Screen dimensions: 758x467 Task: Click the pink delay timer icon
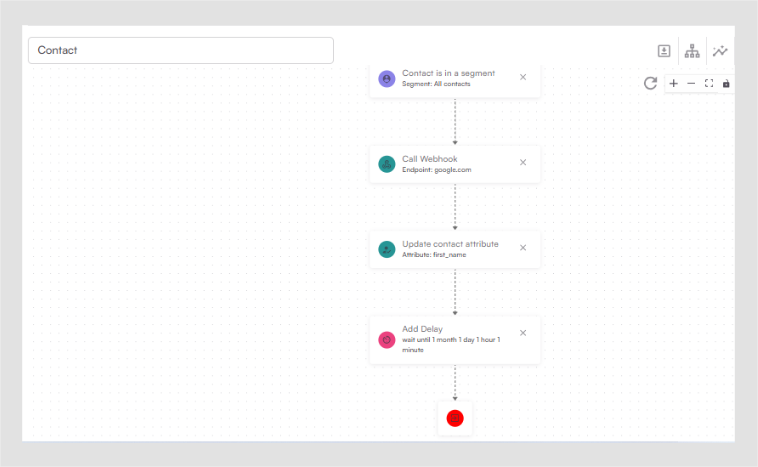(387, 340)
